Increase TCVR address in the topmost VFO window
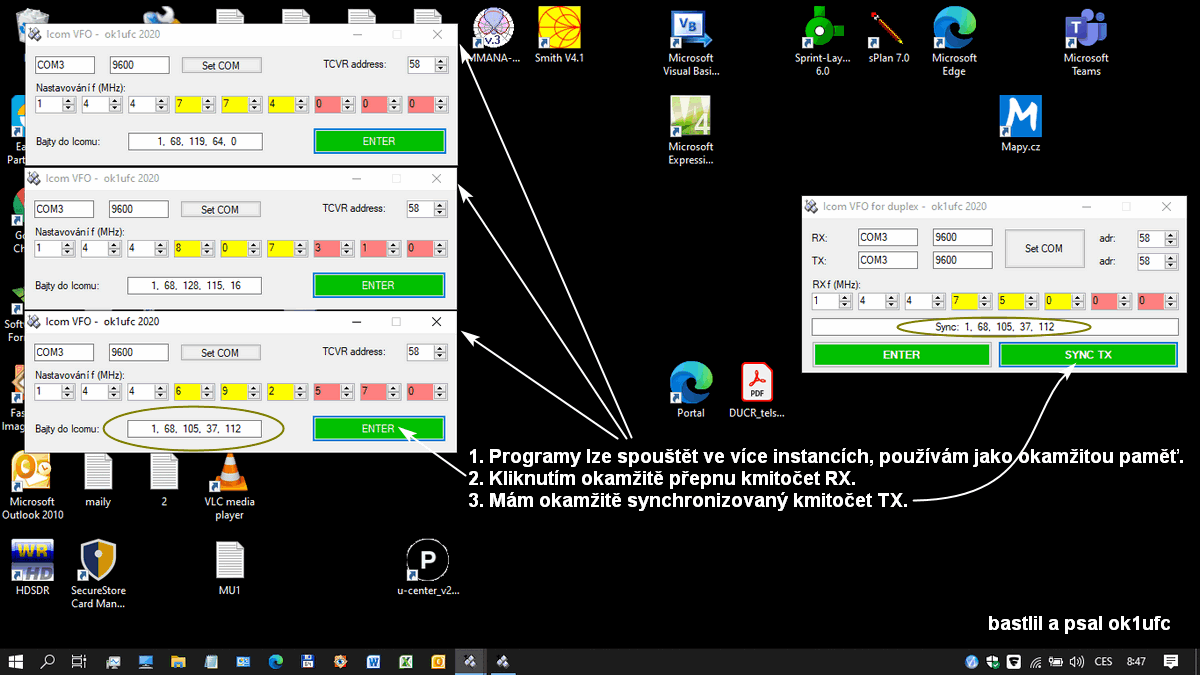This screenshot has width=1200, height=675. pyautogui.click(x=440, y=61)
